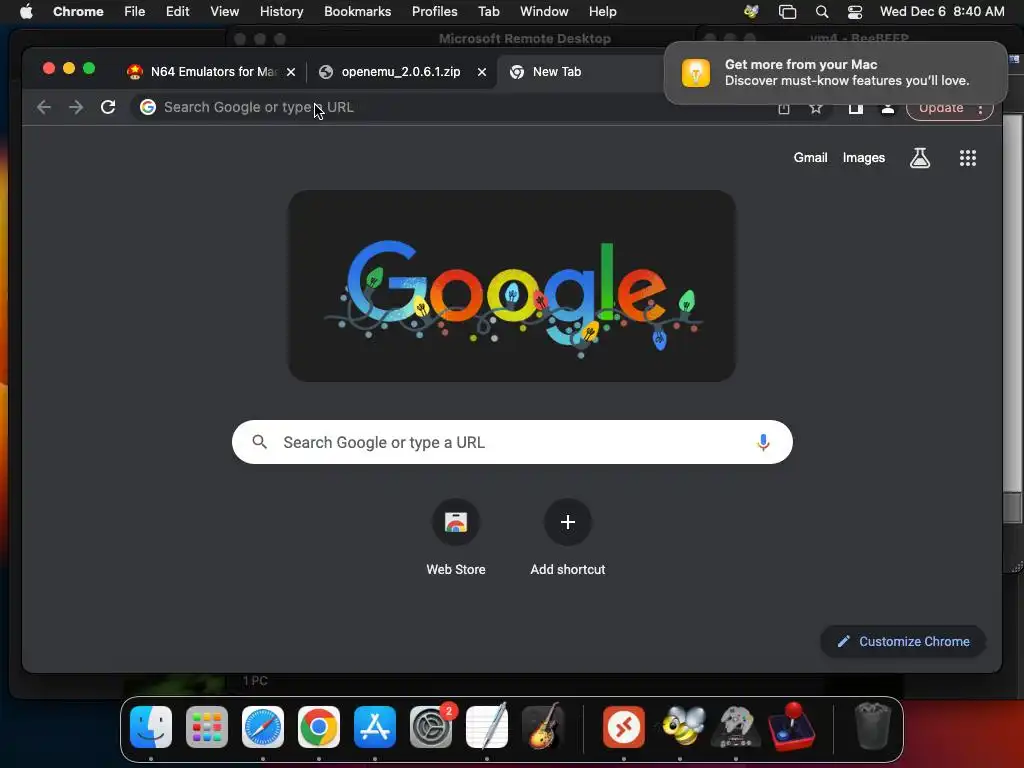
Task: Open the File menu
Action: 135,11
